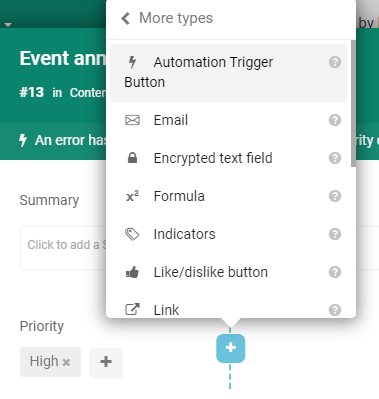Click the lock icon for Encrypted text field
The width and height of the screenshot is (379, 399).
click(132, 158)
